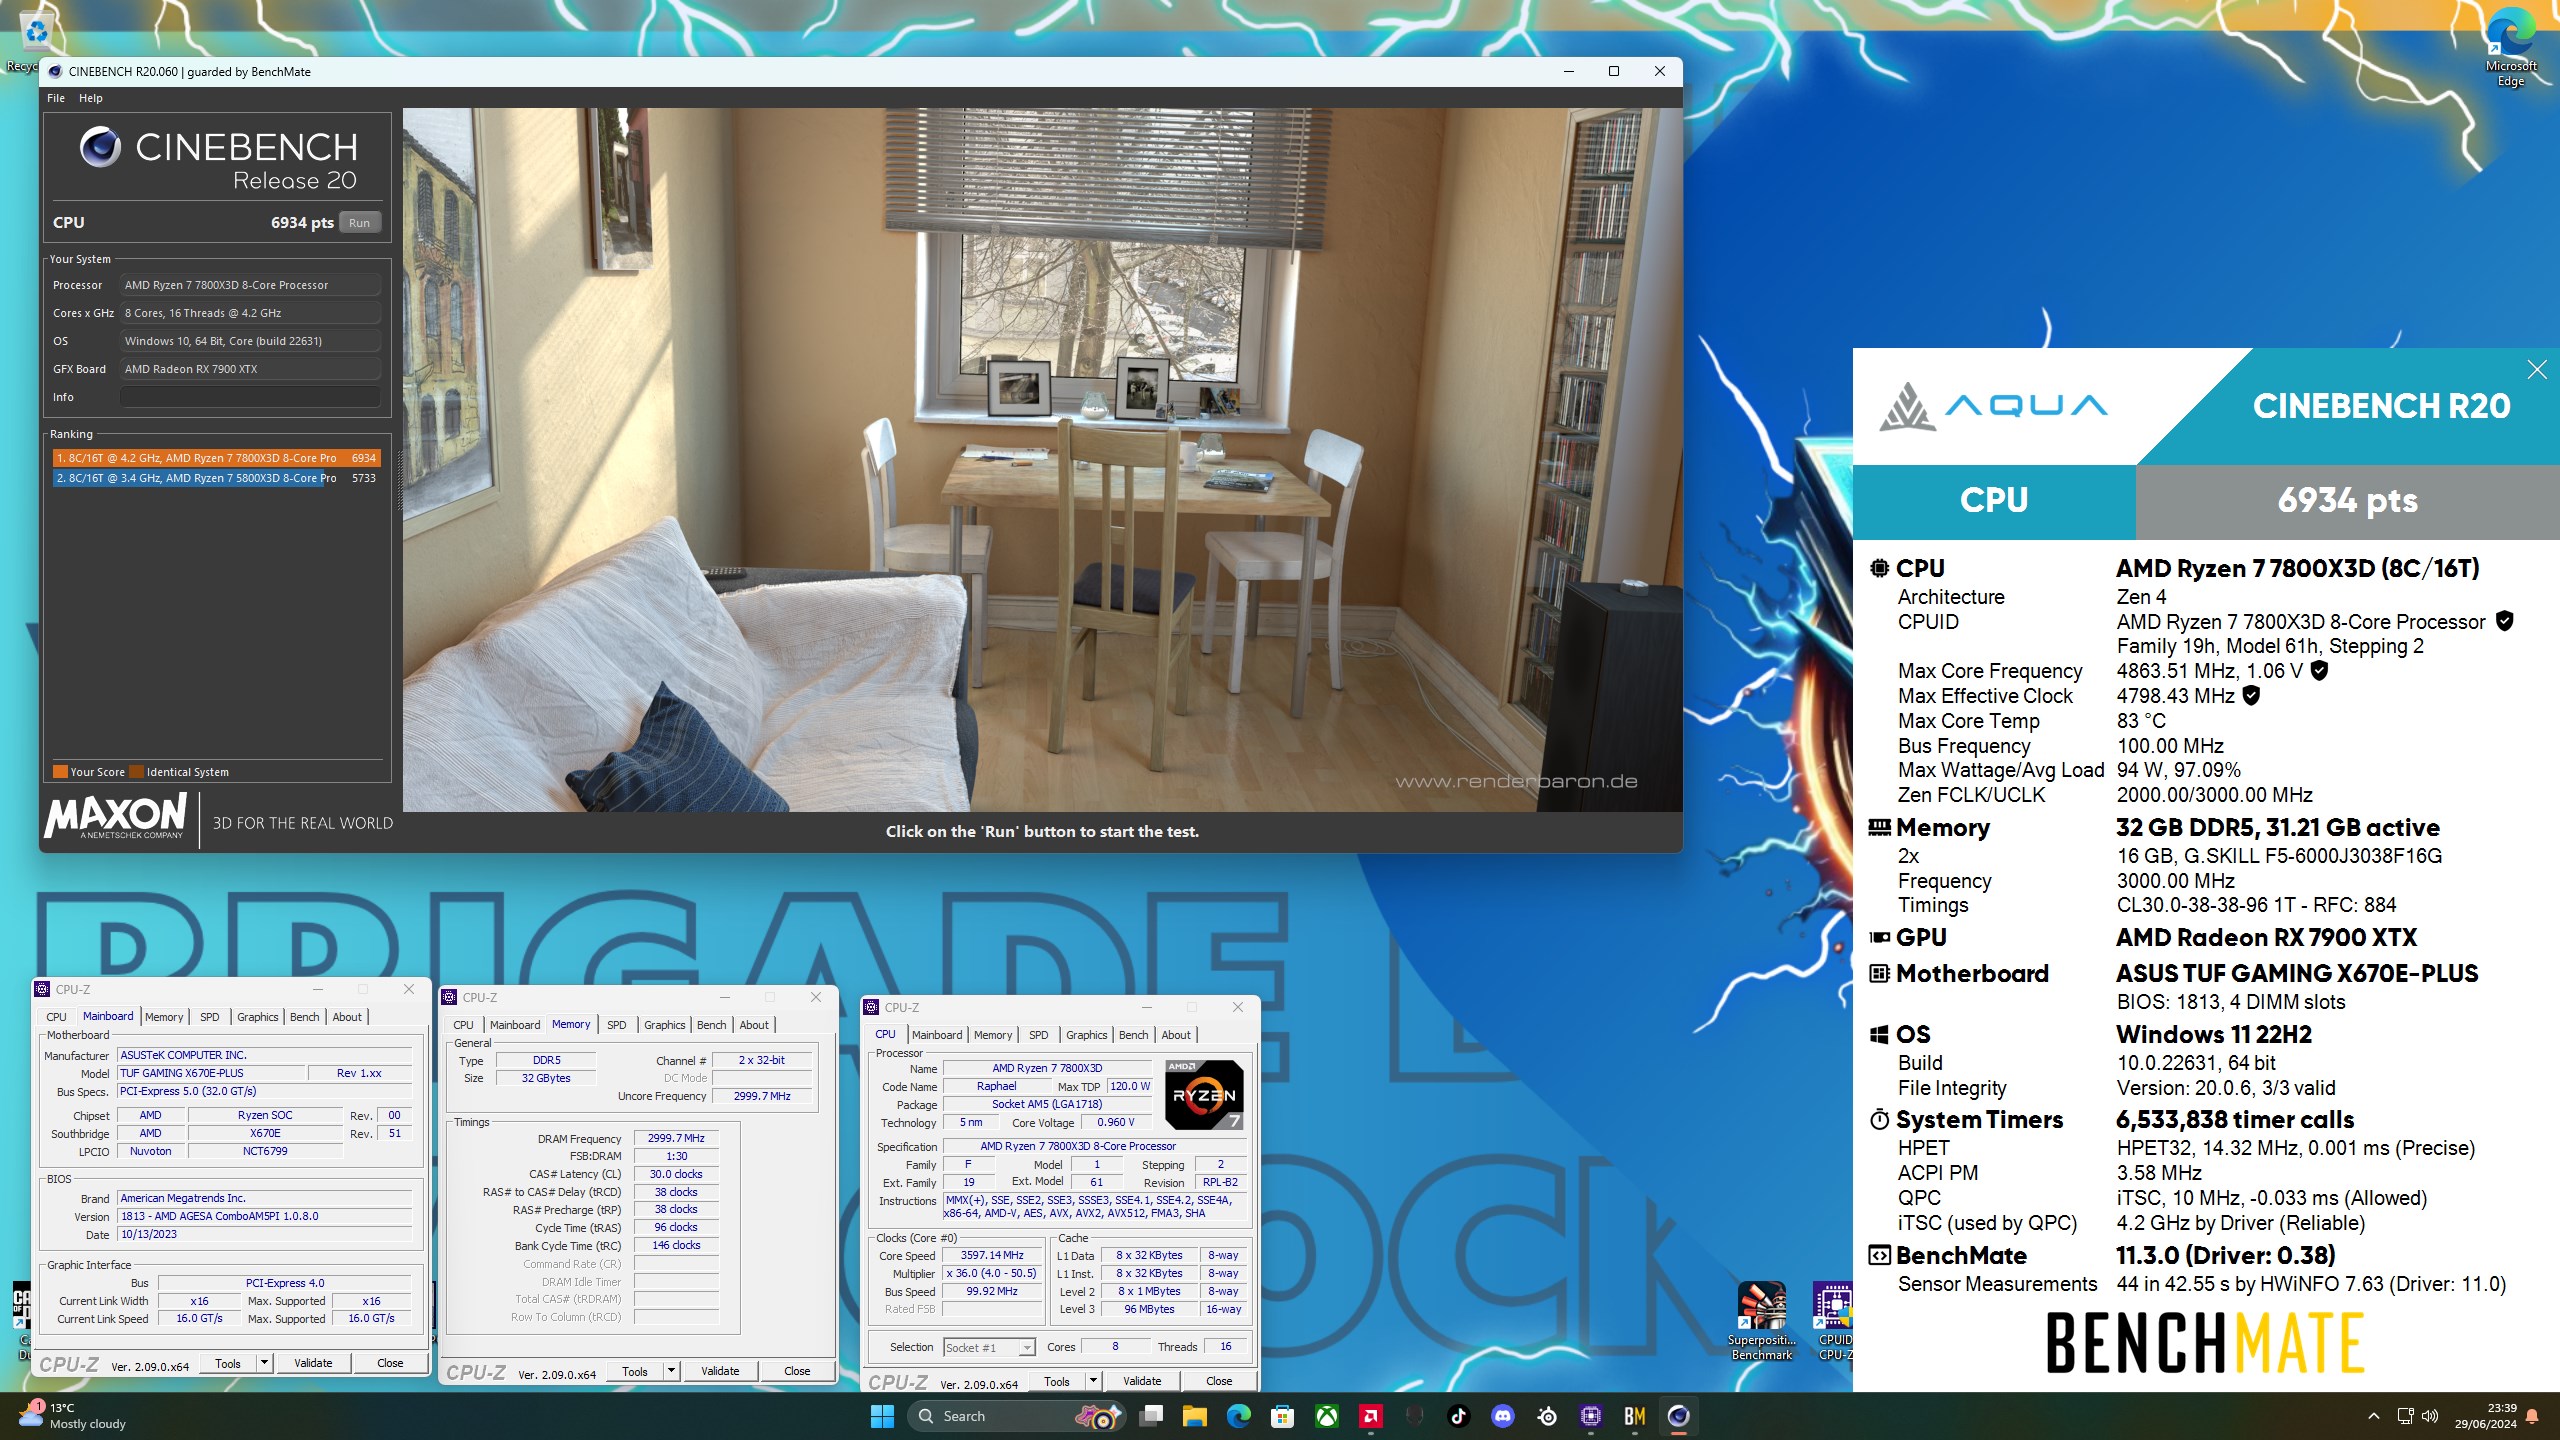The image size is (2560, 1440).
Task: Click the Cinebench Info input field
Action: point(250,397)
